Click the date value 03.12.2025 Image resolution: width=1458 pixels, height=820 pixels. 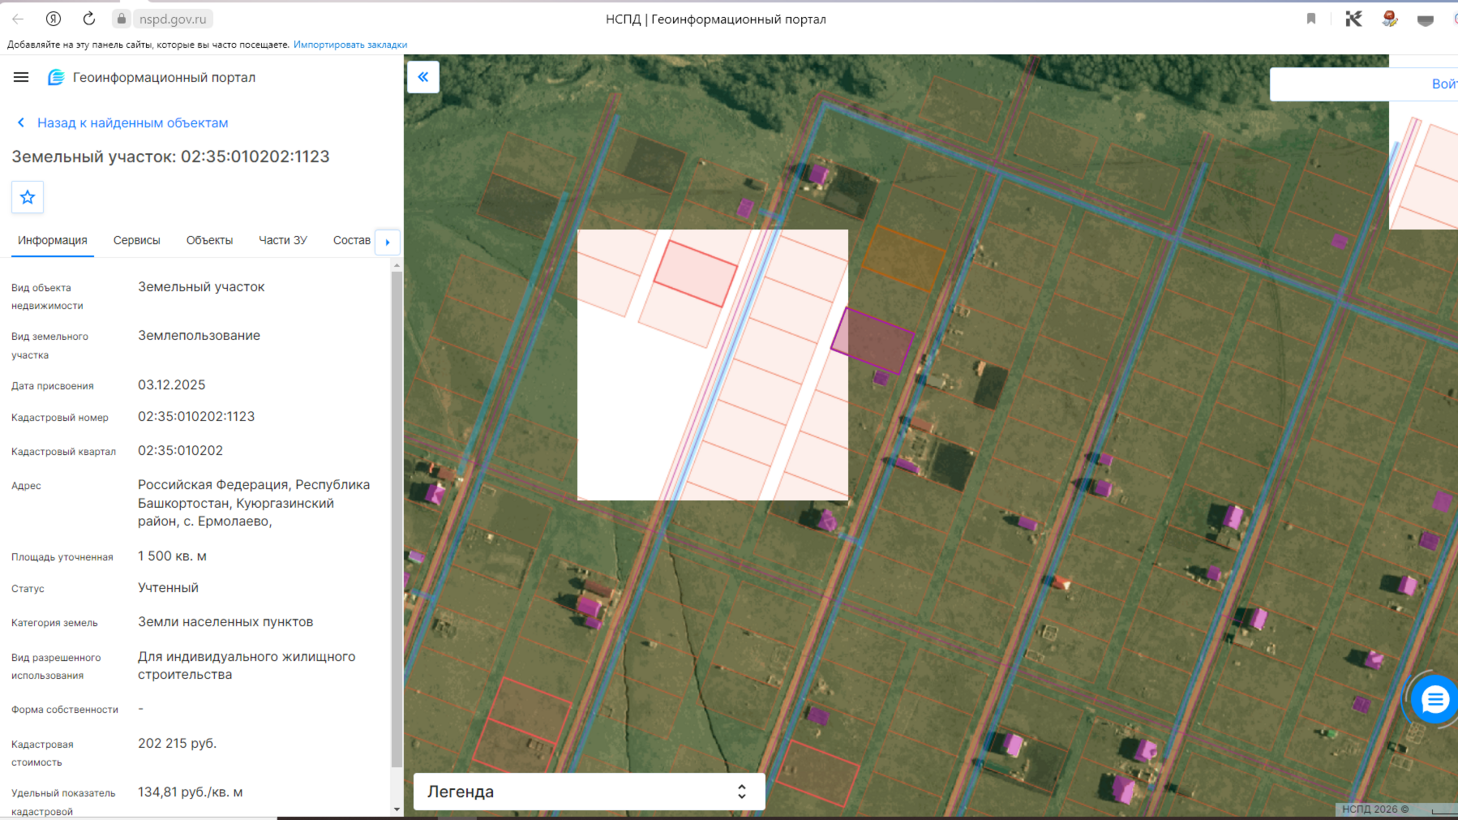[x=172, y=385]
